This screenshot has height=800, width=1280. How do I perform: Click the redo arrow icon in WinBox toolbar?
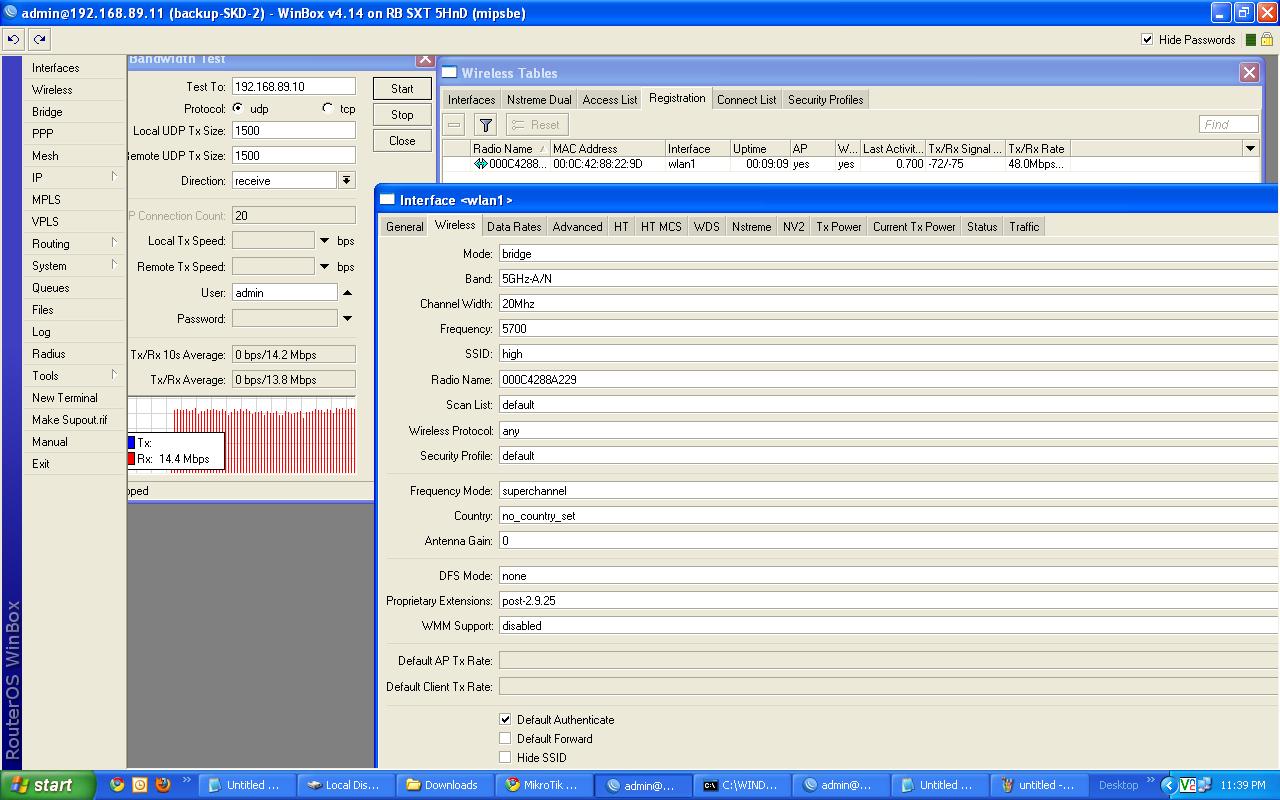[x=39, y=40]
